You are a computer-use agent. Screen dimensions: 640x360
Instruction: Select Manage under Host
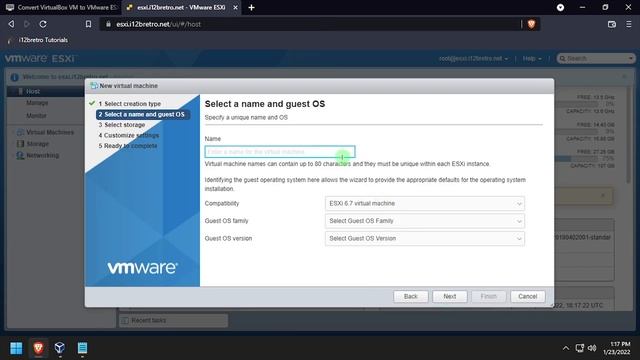point(37,103)
